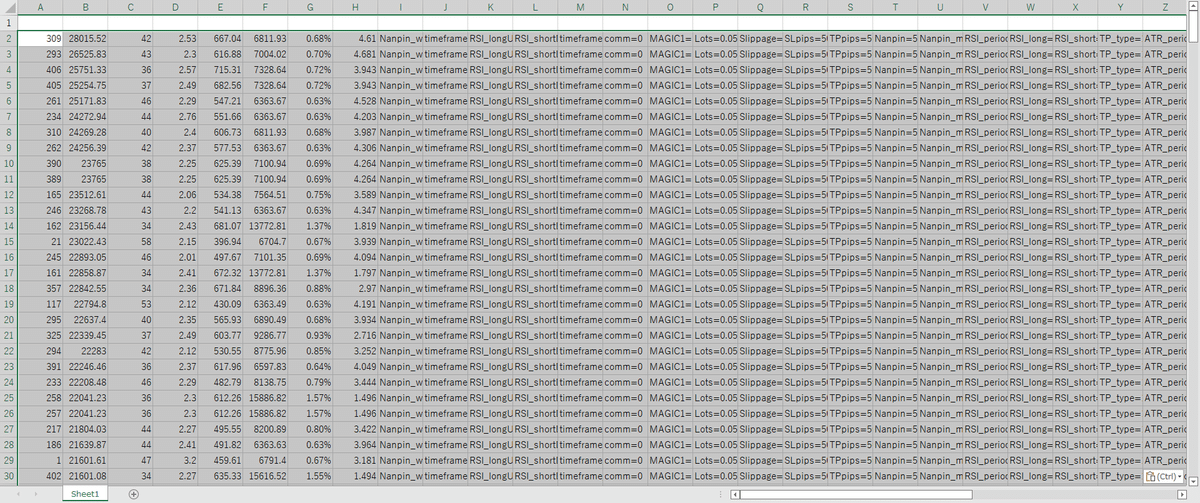Select column R header

[x=805, y=7]
